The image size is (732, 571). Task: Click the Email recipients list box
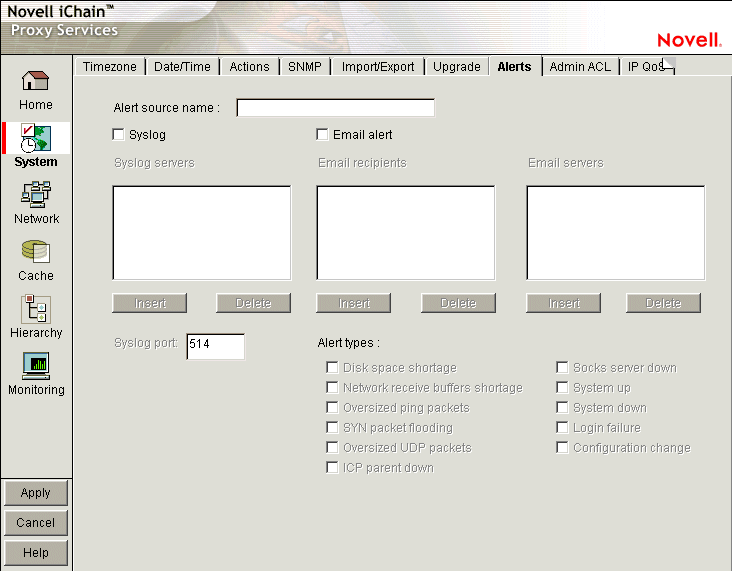coord(406,233)
